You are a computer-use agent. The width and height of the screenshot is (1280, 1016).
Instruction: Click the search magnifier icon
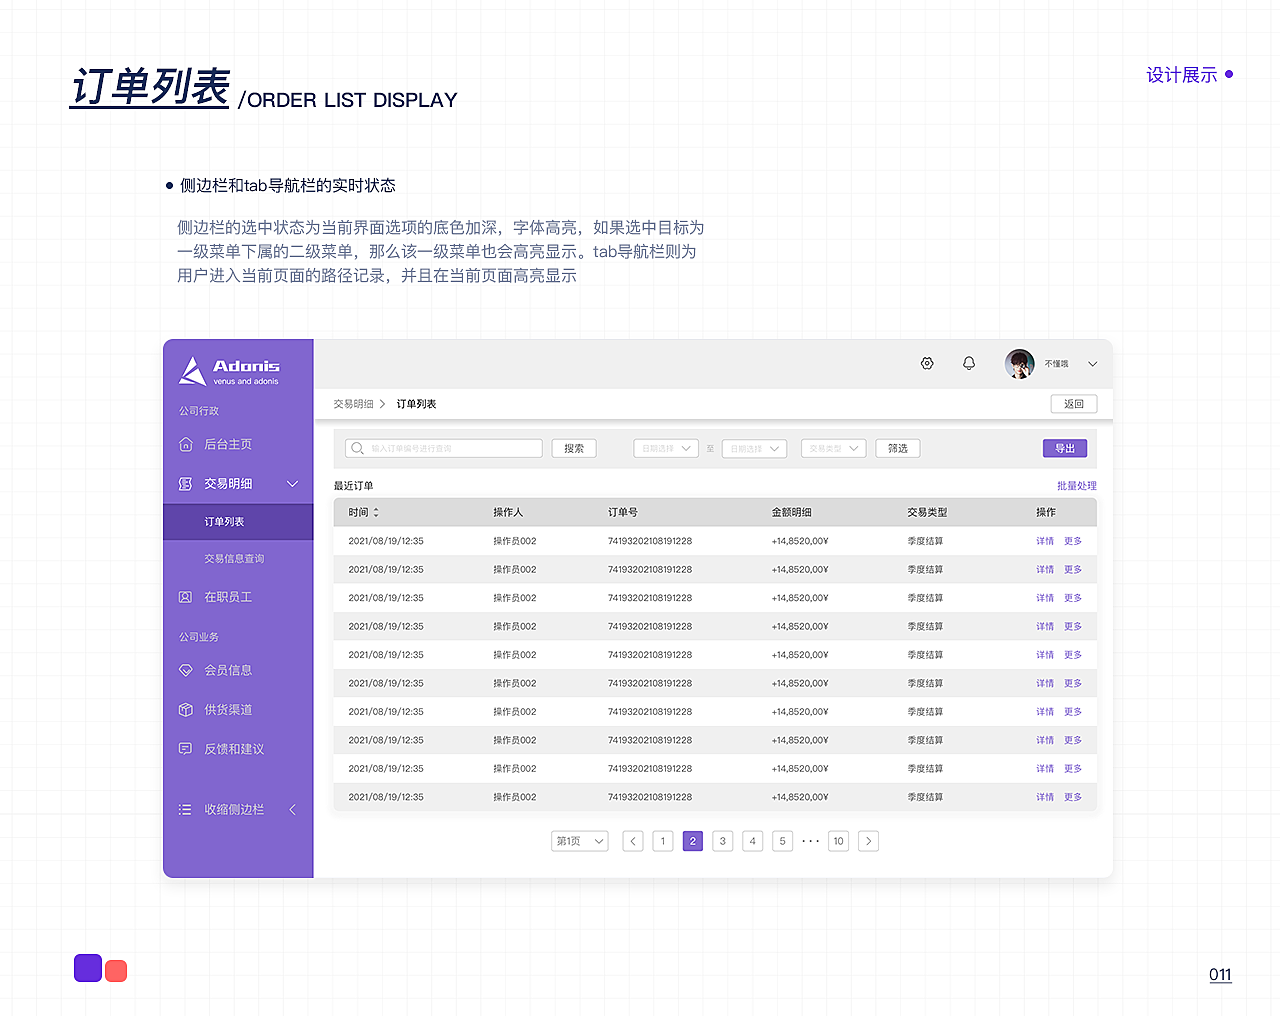pyautogui.click(x=357, y=448)
